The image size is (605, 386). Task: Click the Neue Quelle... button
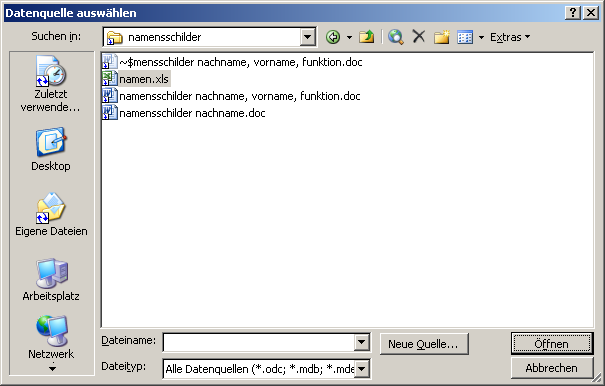pyautogui.click(x=424, y=344)
